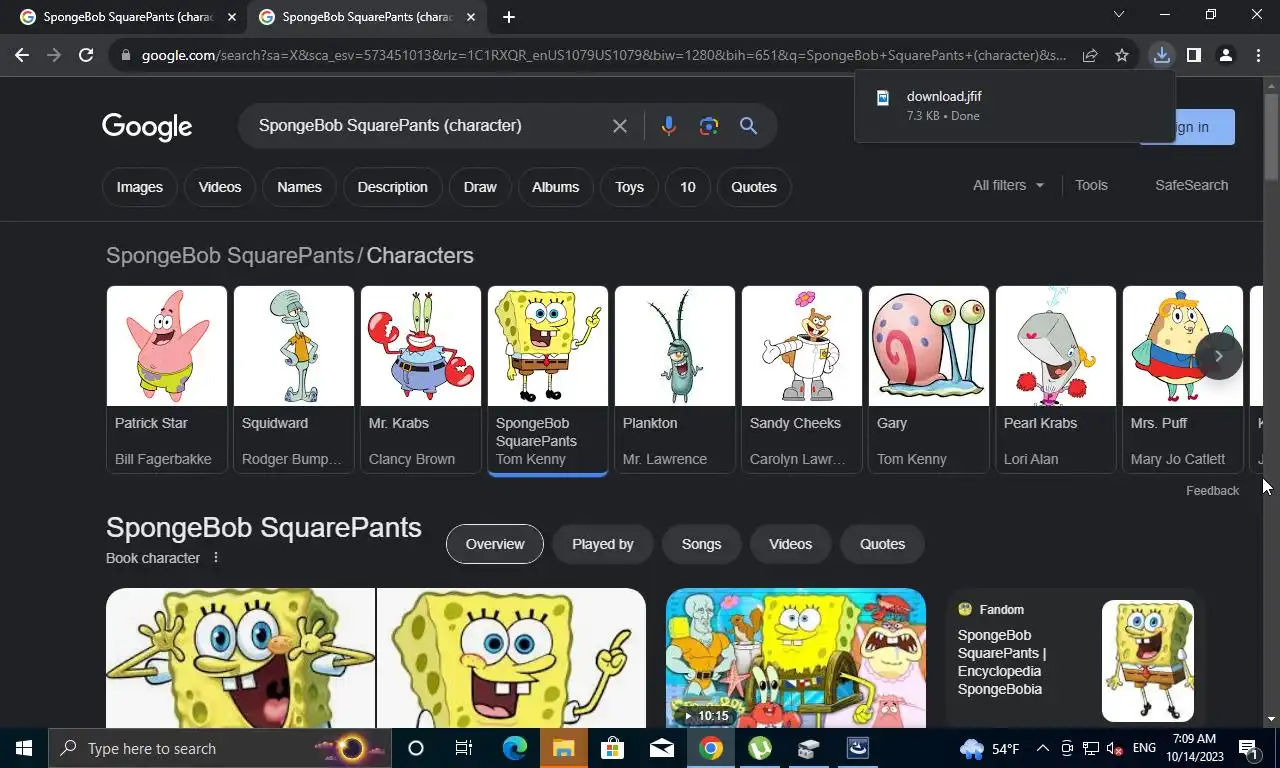Open Chrome three-dot menu

(1257, 55)
